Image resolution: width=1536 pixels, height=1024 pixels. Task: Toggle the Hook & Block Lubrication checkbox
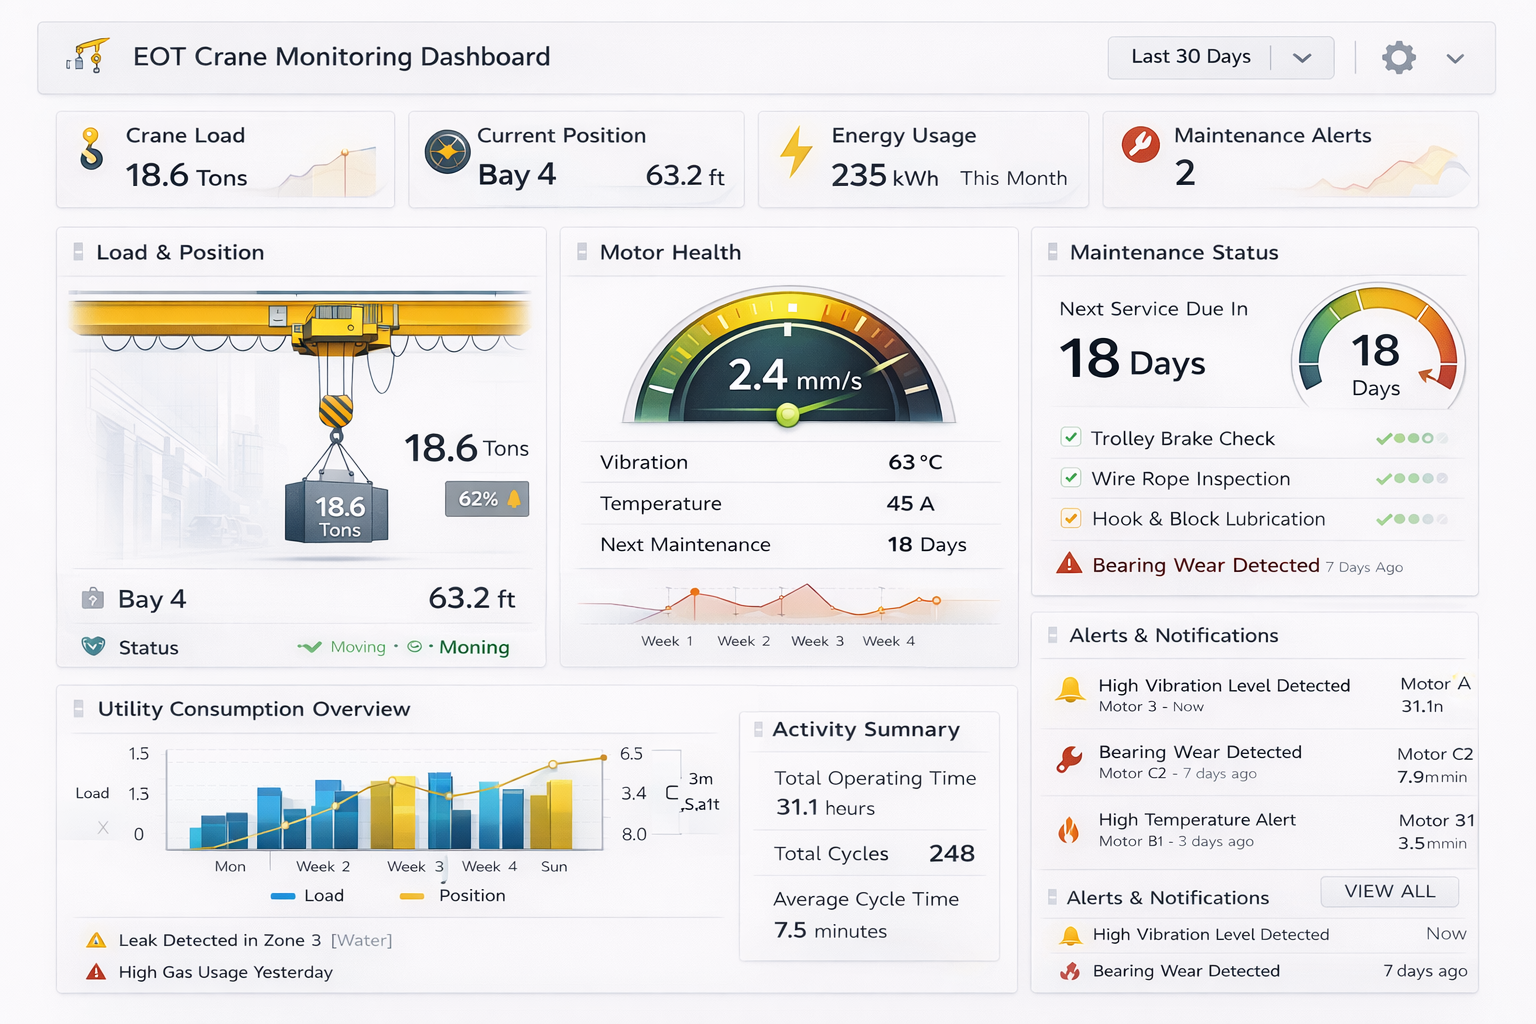click(1071, 518)
